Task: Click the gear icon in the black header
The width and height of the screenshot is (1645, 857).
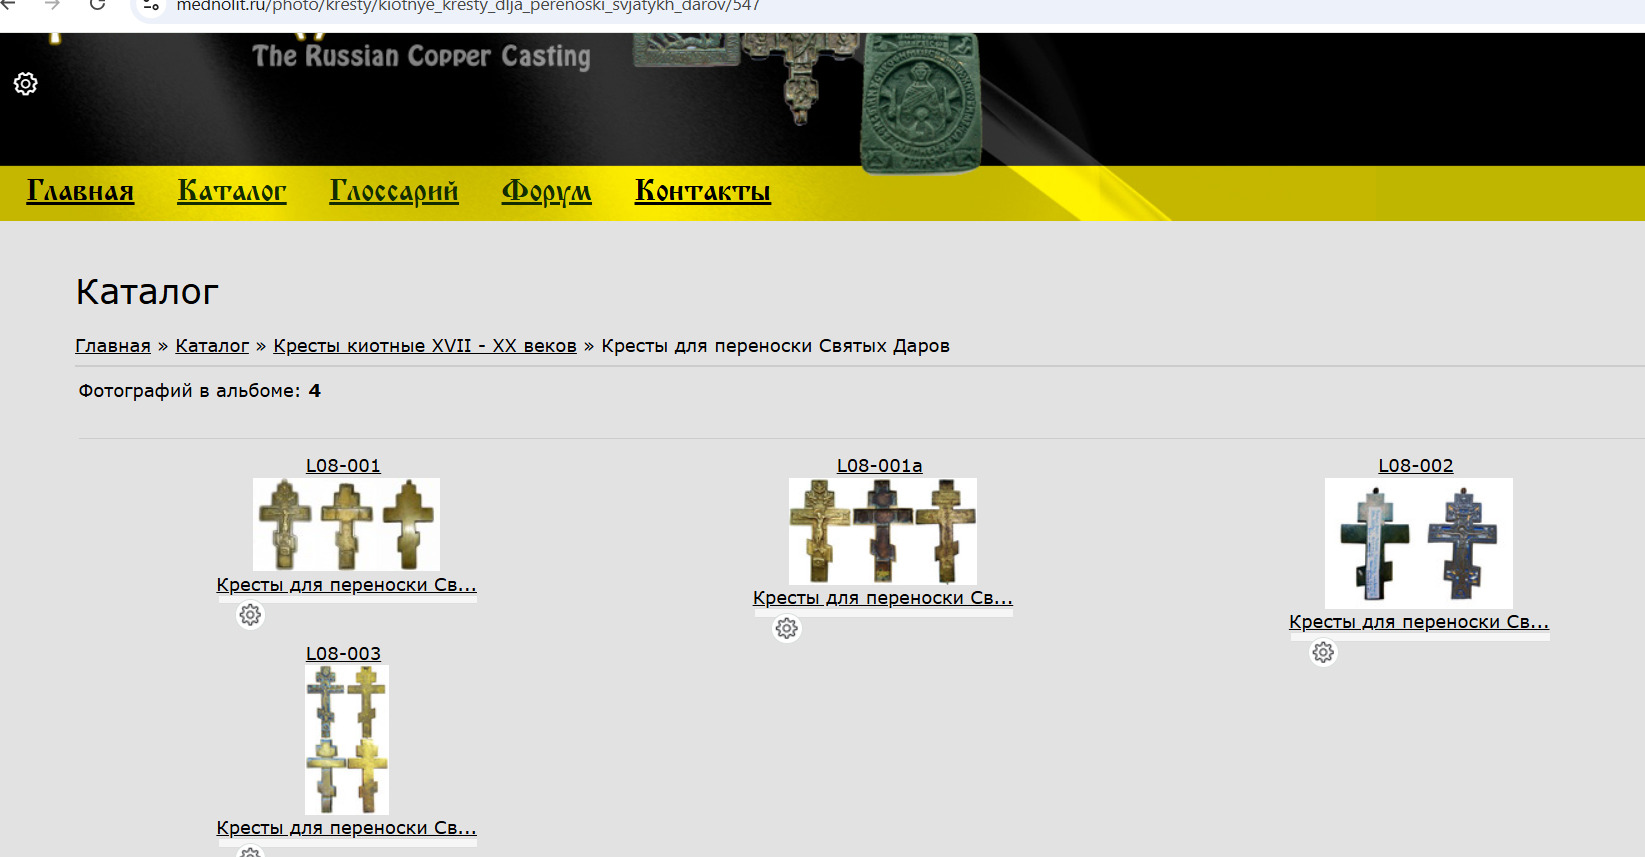Action: click(x=26, y=84)
